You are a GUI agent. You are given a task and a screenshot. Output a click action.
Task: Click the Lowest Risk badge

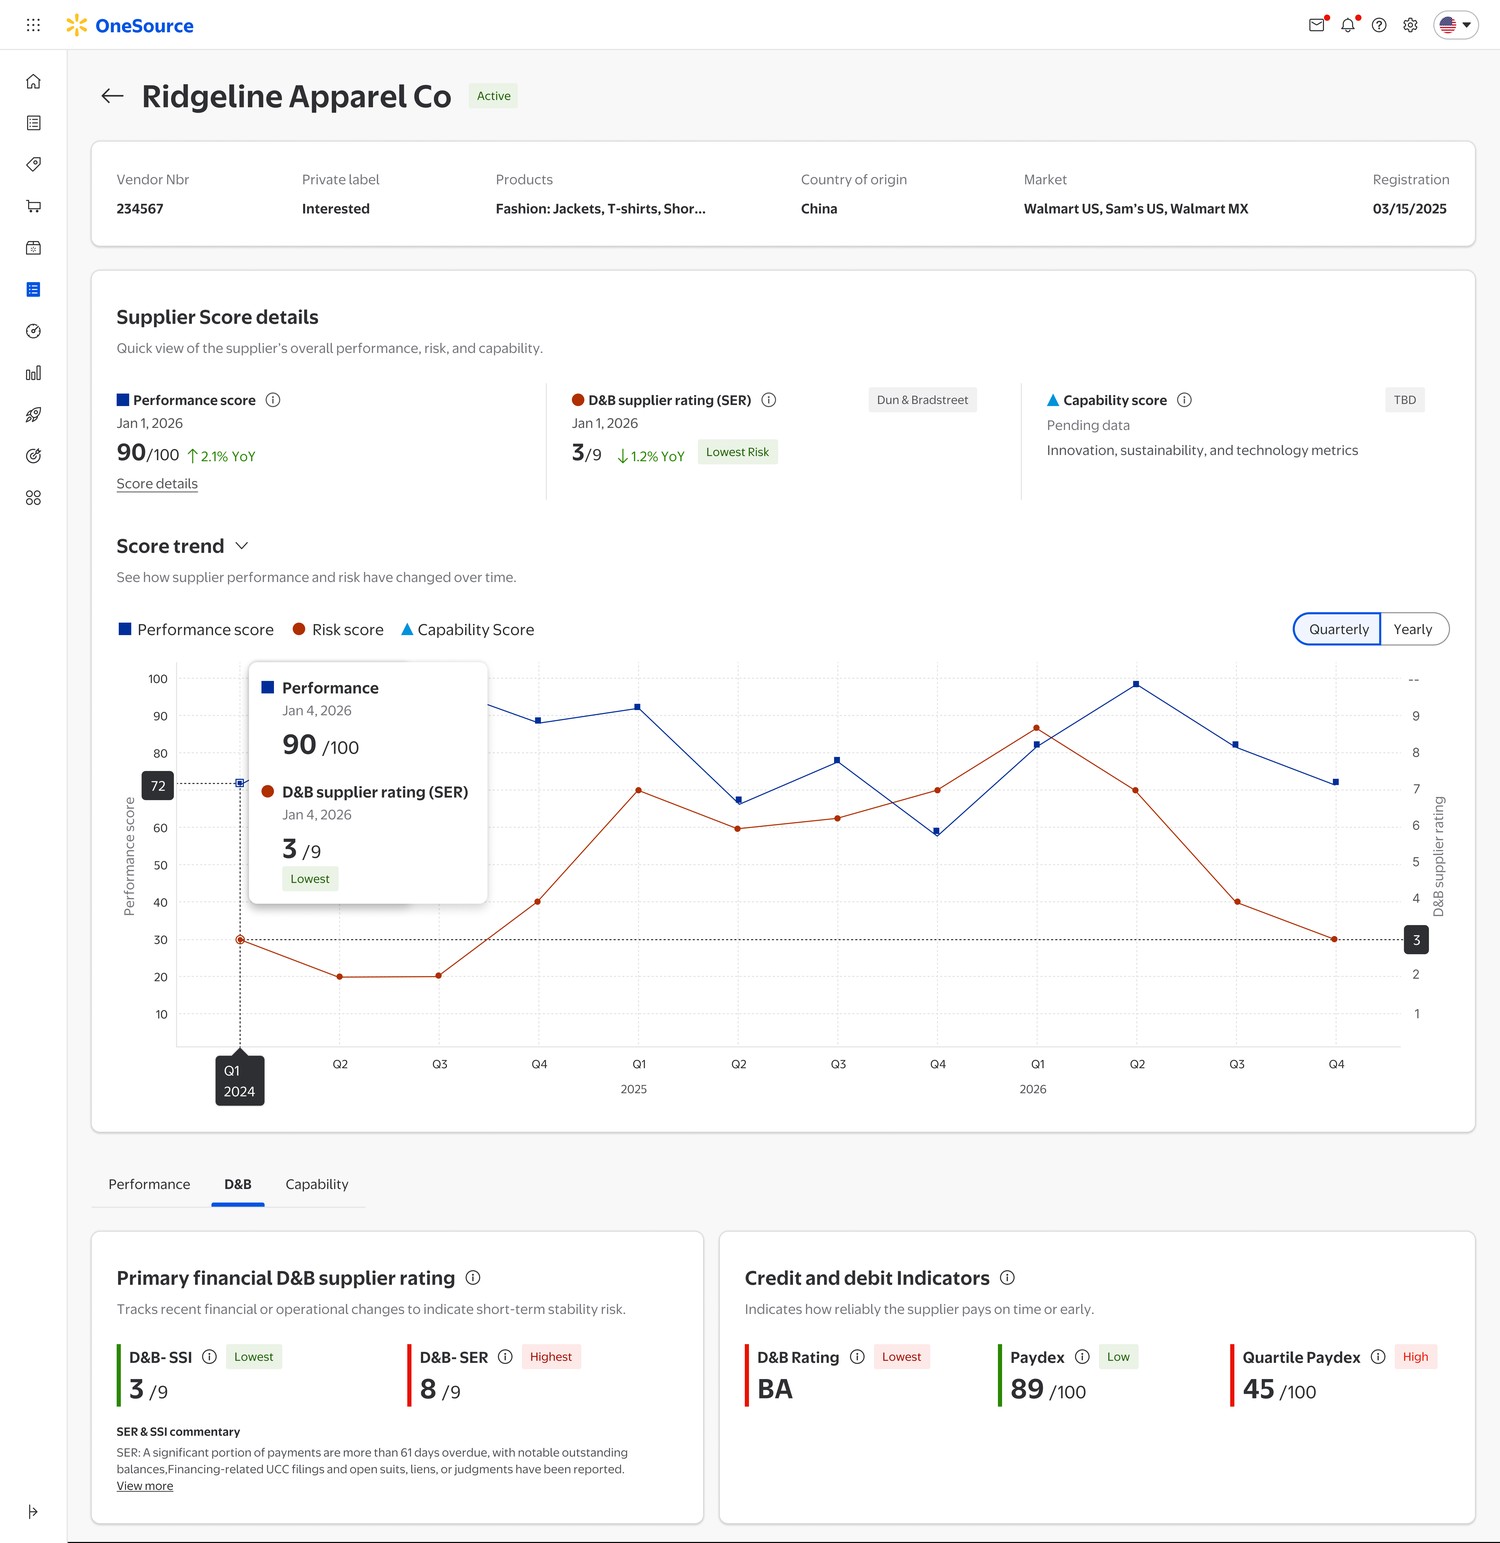tap(737, 452)
